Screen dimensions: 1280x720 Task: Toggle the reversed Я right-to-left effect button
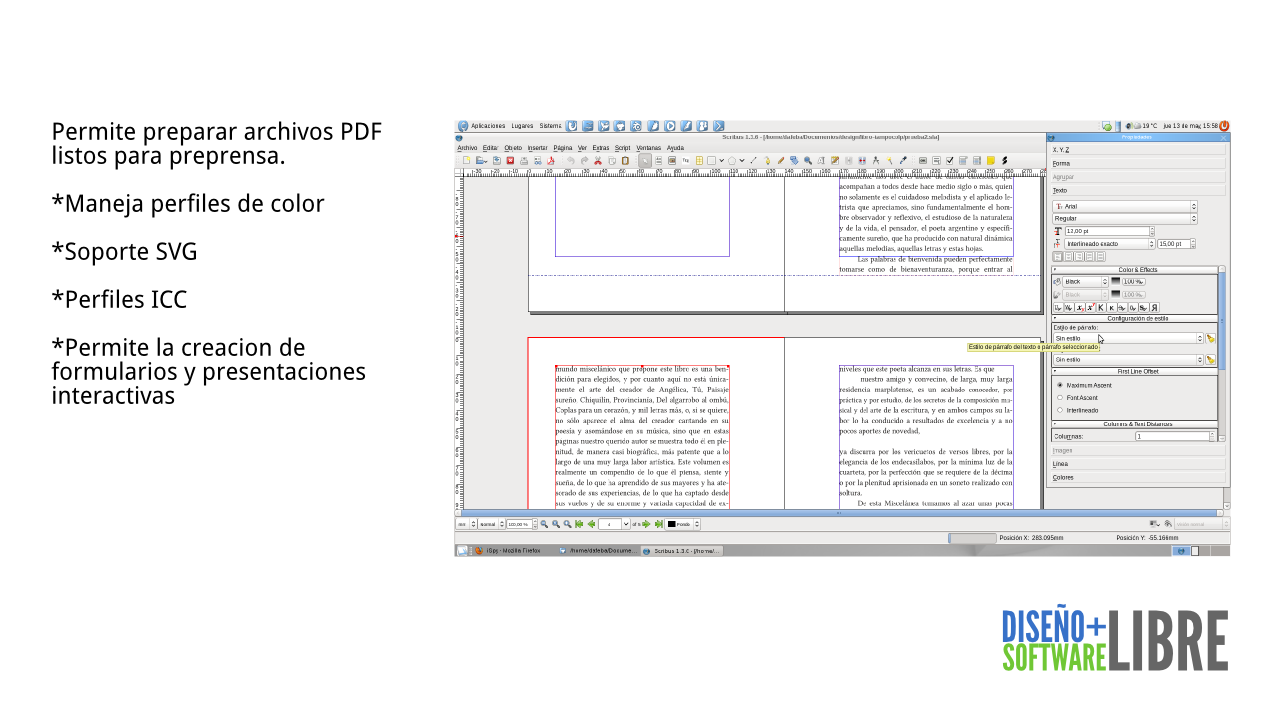click(1154, 308)
